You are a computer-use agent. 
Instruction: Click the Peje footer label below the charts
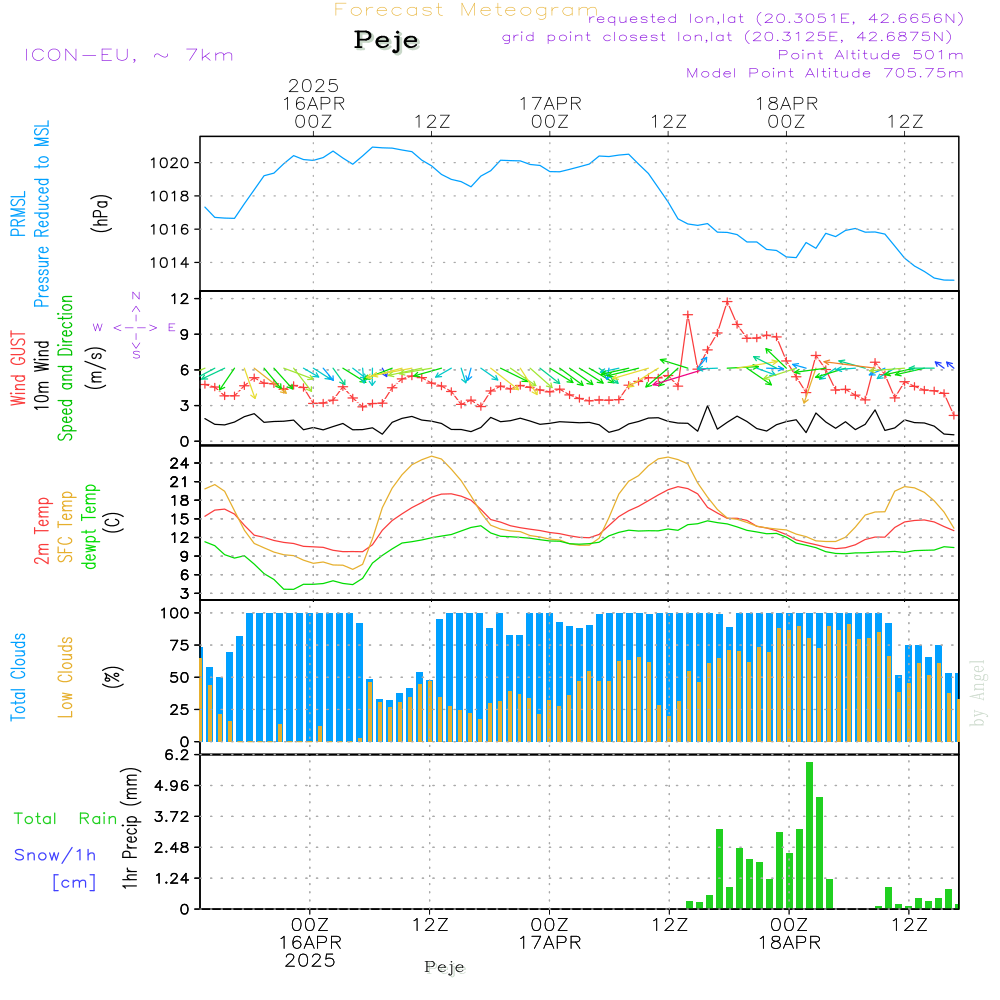(445, 967)
